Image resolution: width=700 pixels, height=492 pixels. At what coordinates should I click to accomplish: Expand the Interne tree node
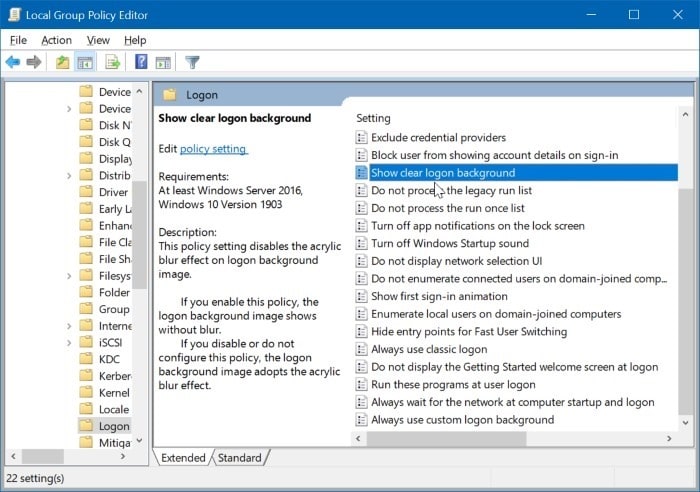(x=69, y=326)
